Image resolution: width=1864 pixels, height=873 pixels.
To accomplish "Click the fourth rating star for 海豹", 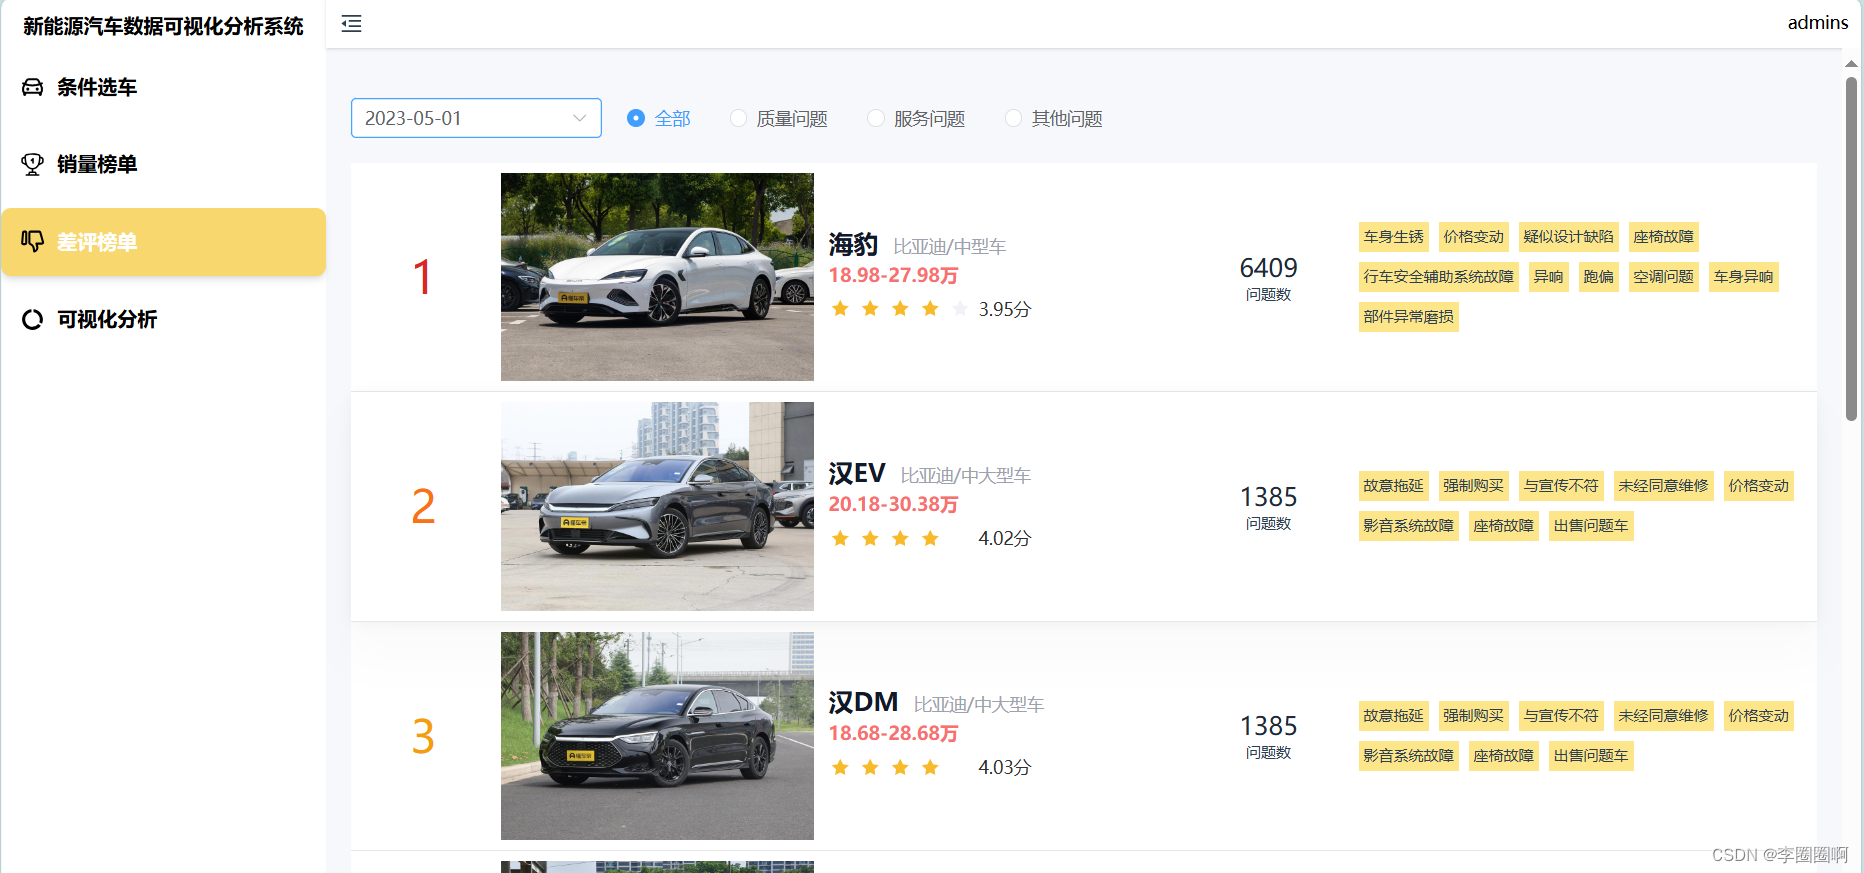I will point(930,309).
